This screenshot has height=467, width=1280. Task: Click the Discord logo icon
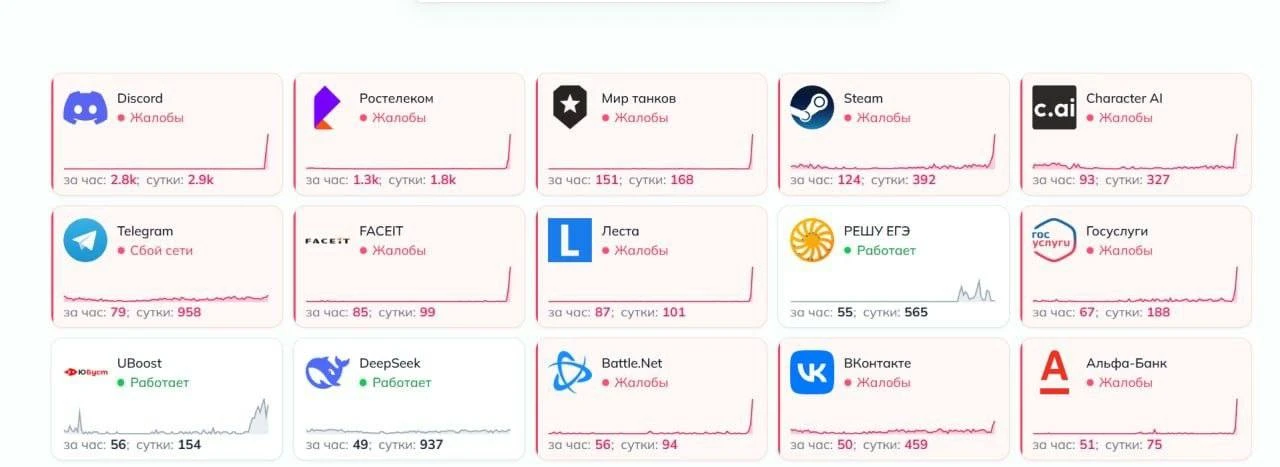pos(85,107)
